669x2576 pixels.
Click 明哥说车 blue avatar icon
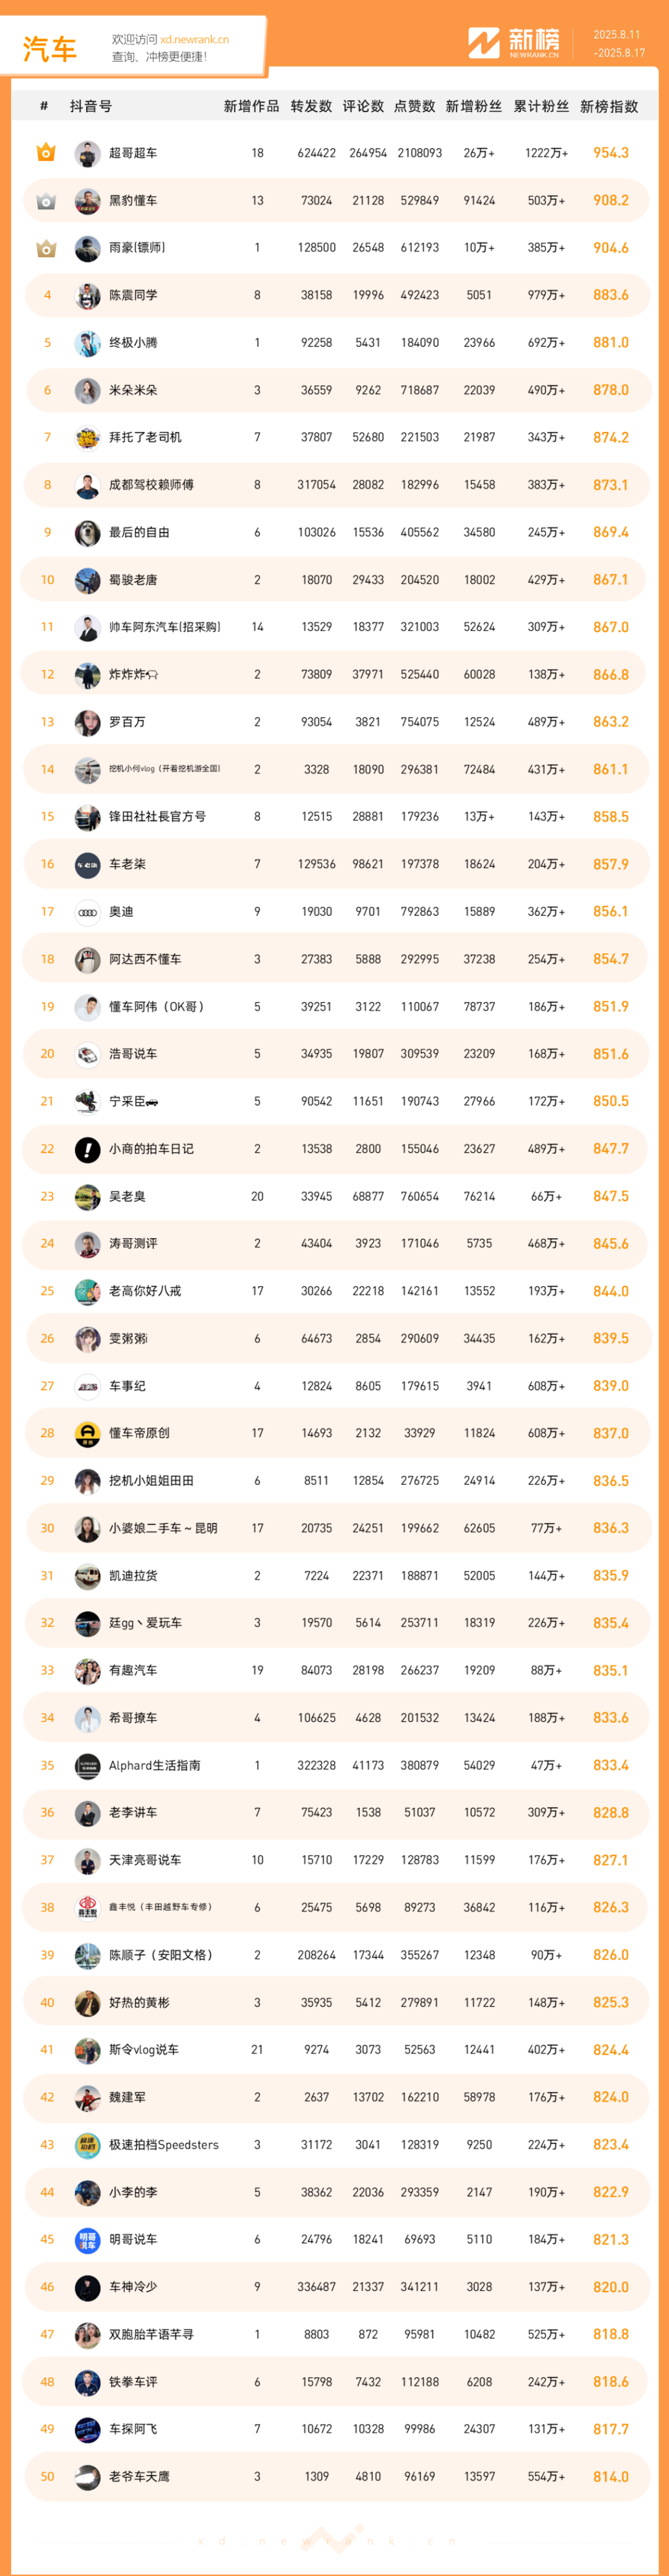pos(87,2239)
